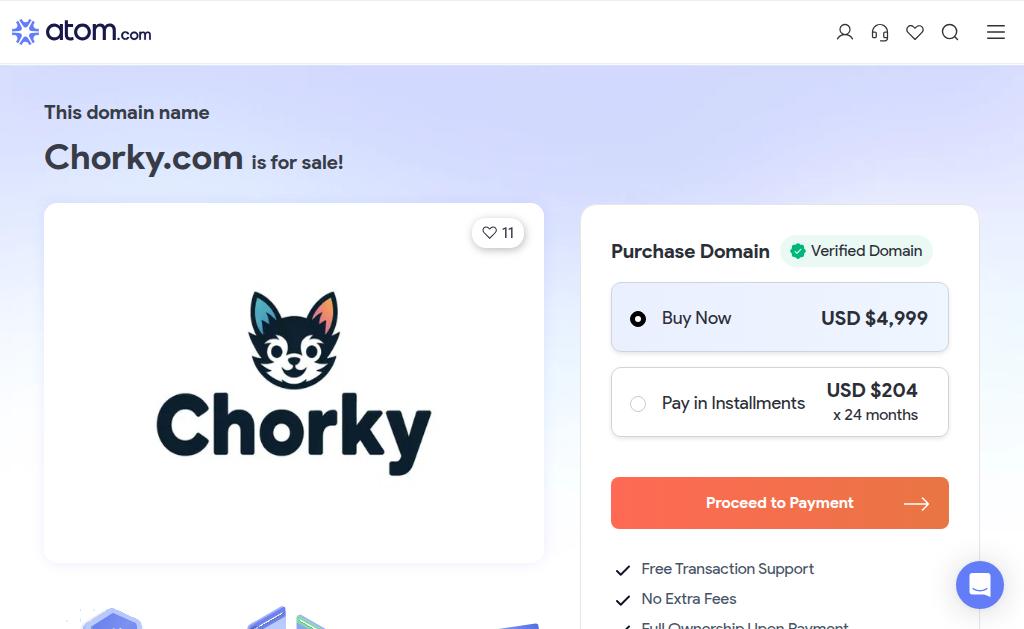Select the Buy Now radio button

[637, 319]
